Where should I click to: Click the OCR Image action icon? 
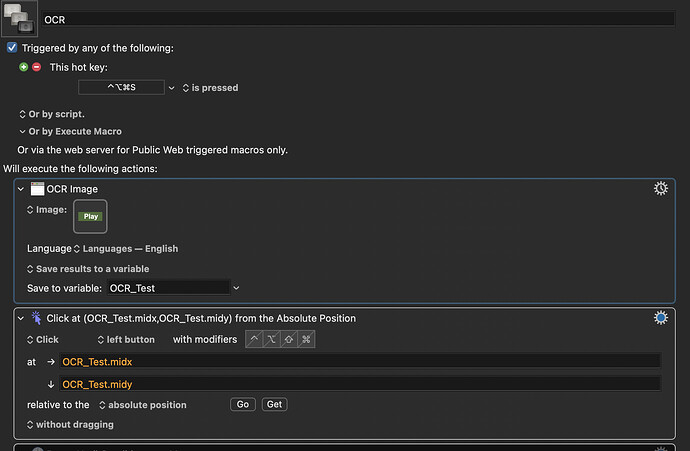click(x=37, y=189)
